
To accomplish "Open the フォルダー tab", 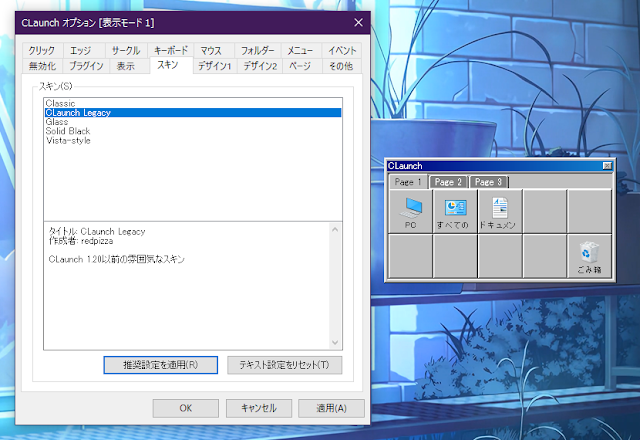I will tap(257, 51).
